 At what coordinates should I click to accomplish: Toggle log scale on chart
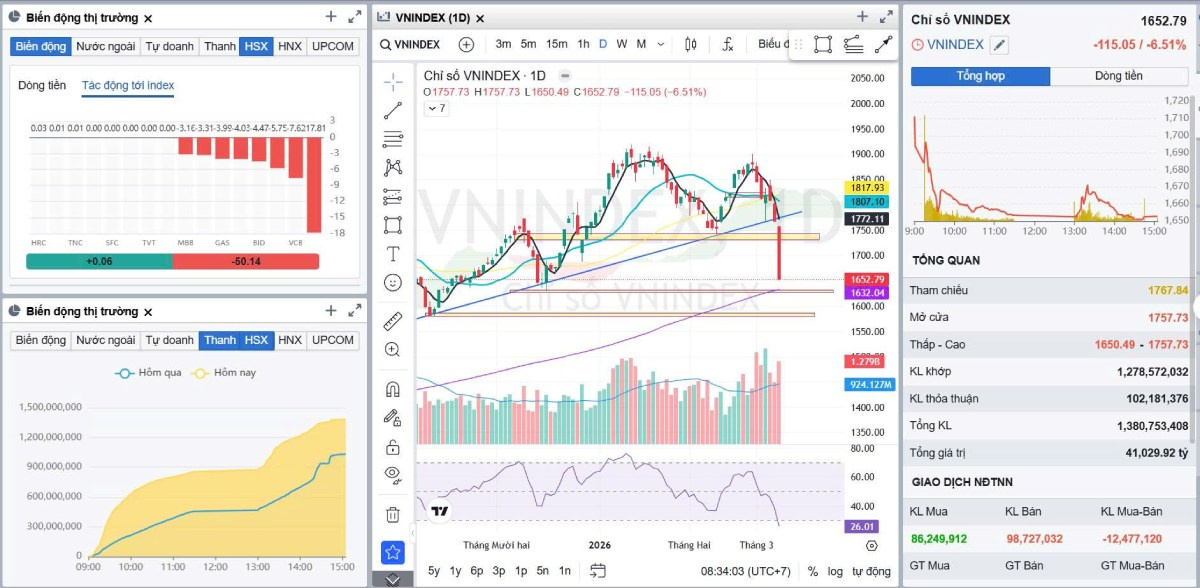tap(835, 571)
